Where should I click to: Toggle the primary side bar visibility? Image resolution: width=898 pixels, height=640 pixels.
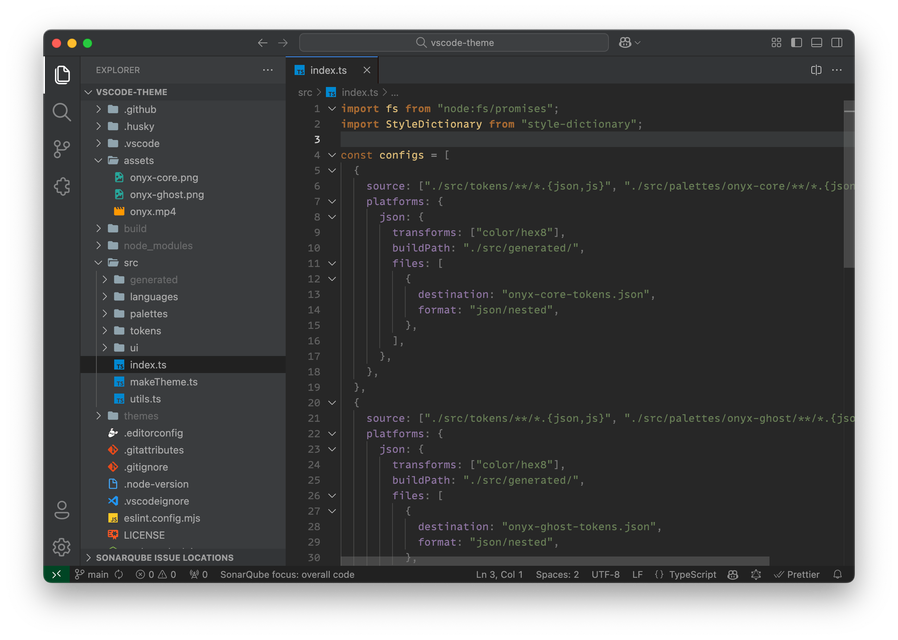[797, 43]
